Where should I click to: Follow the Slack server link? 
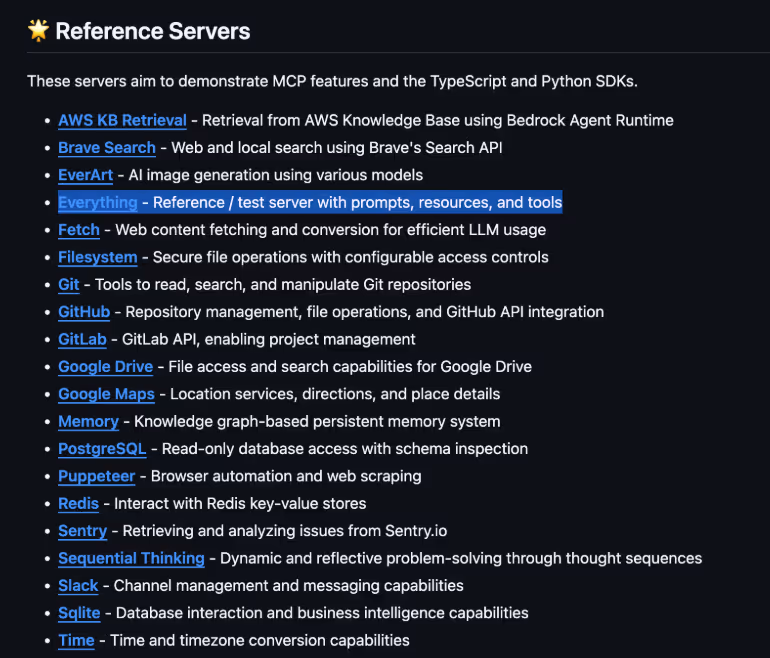(78, 586)
